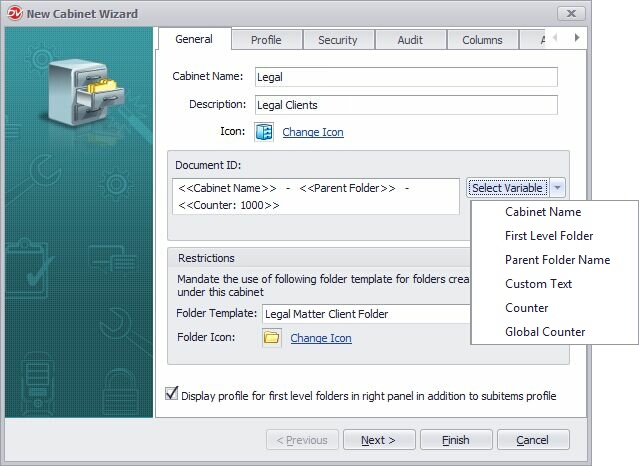Click the app logo in title bar
The height and width of the screenshot is (466, 639).
click(14, 13)
